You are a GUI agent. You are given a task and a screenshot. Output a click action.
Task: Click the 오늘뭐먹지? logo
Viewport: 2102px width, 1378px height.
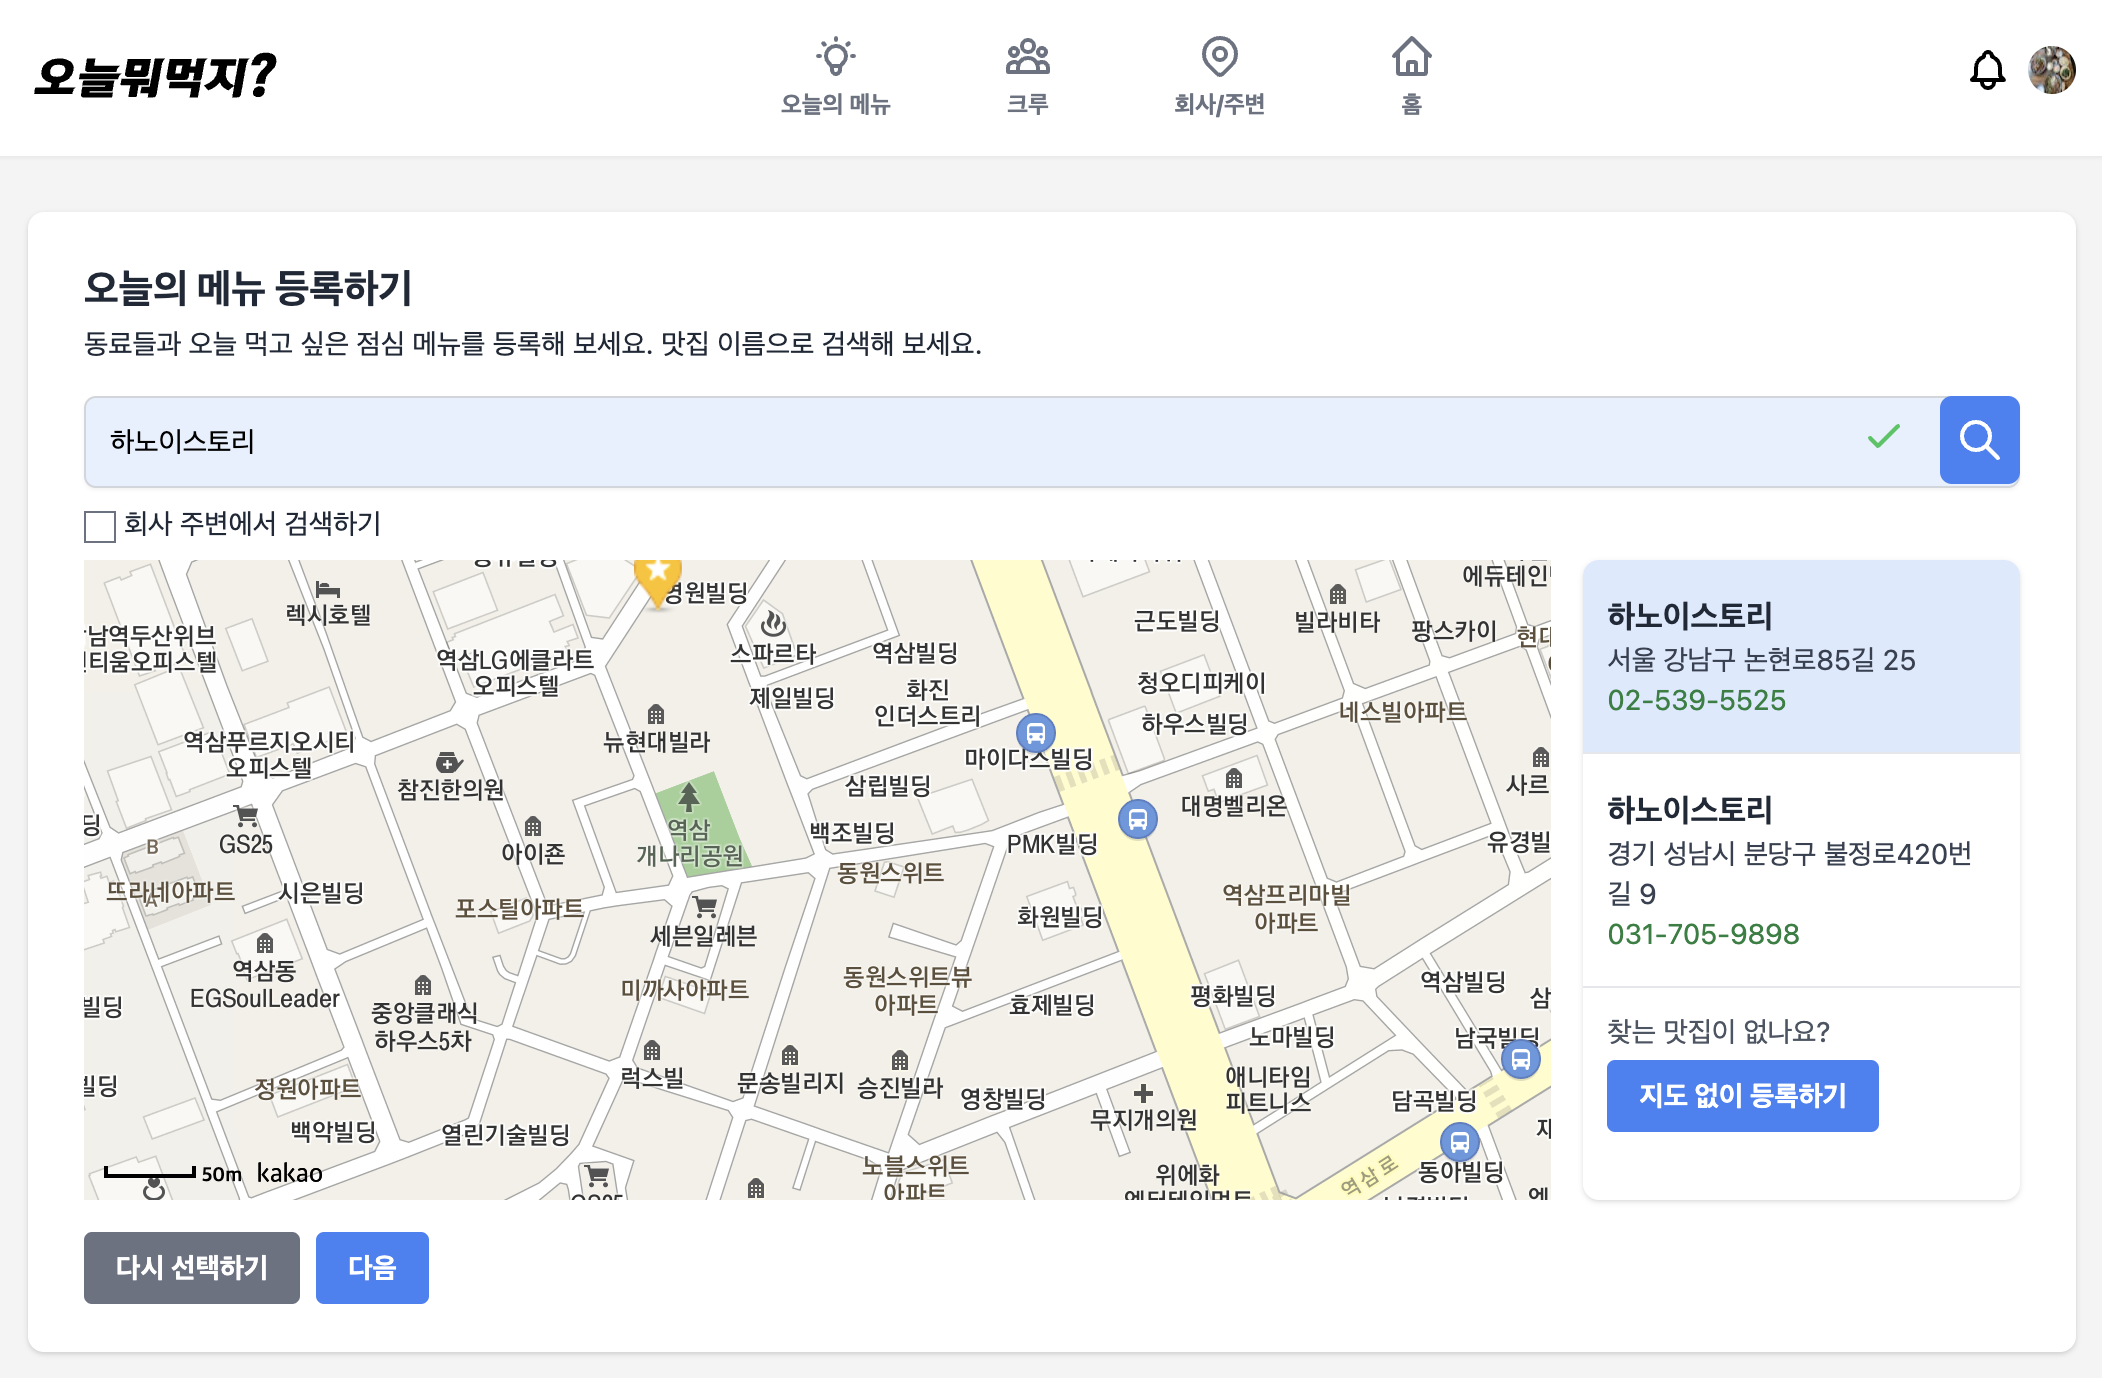coord(155,76)
